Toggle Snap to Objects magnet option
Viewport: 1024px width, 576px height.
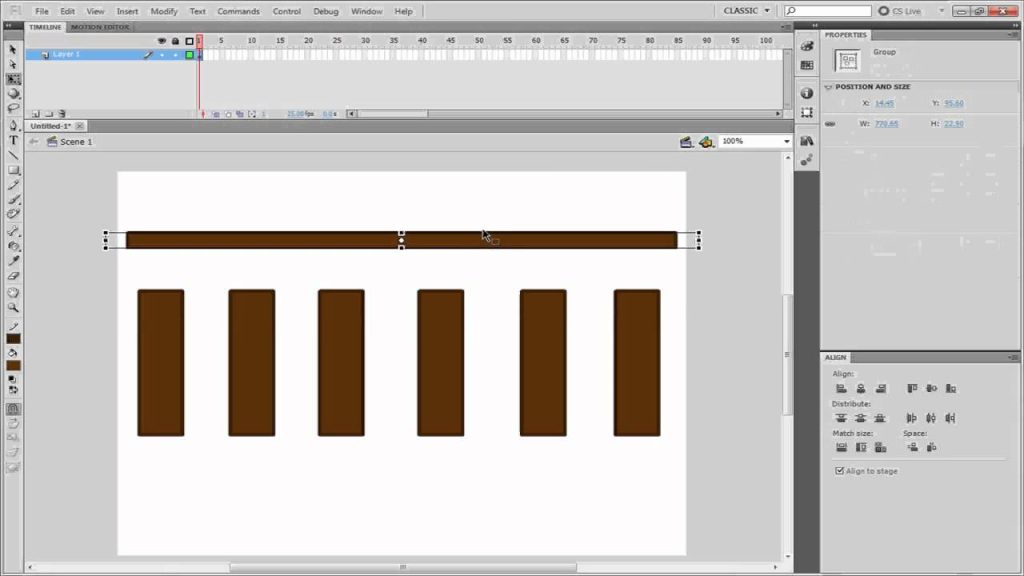[x=13, y=409]
